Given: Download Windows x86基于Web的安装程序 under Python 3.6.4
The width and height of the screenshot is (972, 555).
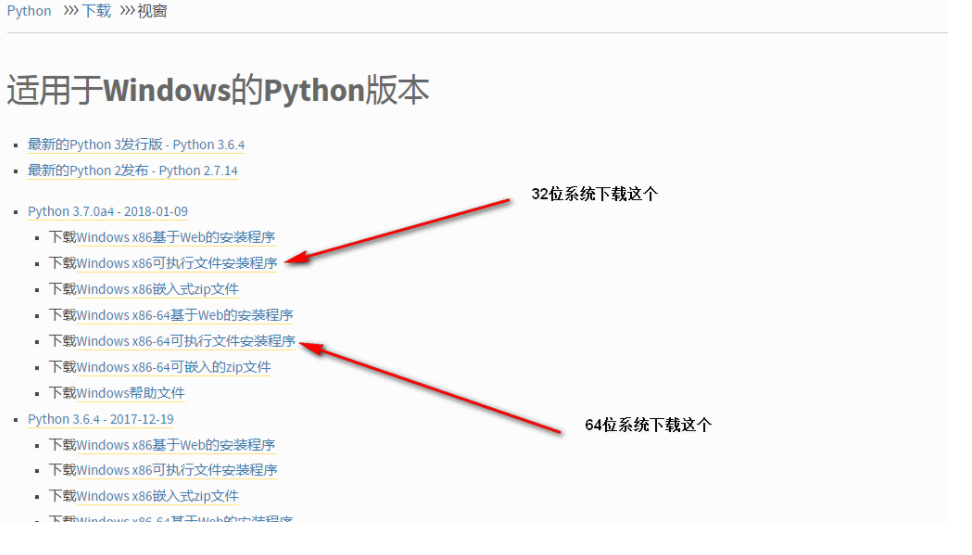Looking at the screenshot, I should (x=176, y=445).
